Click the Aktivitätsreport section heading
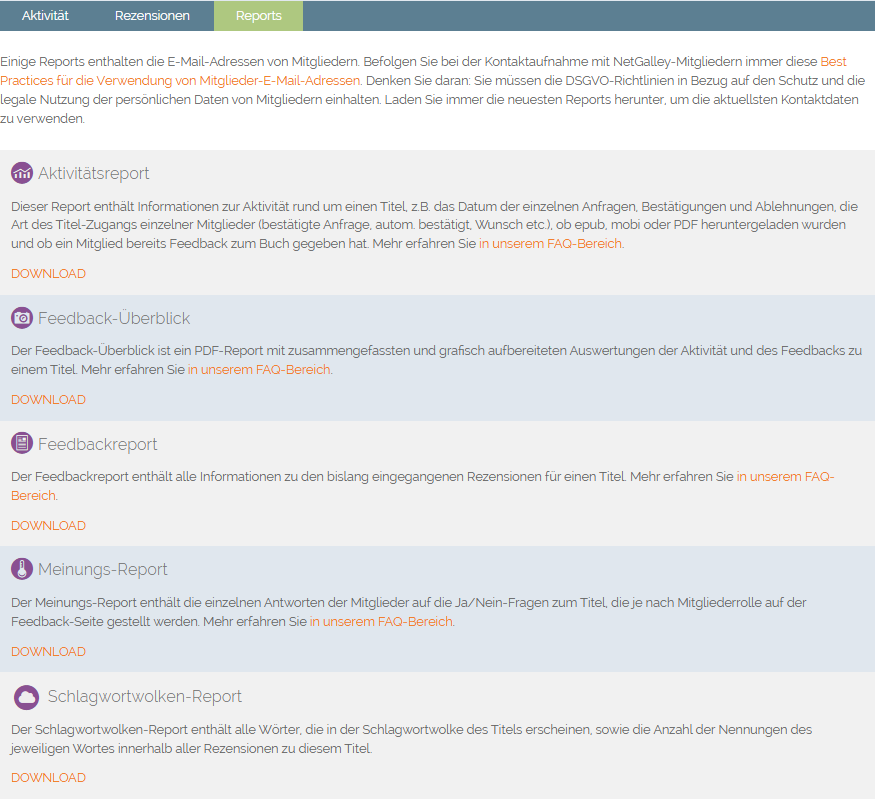877x801 pixels. (94, 173)
